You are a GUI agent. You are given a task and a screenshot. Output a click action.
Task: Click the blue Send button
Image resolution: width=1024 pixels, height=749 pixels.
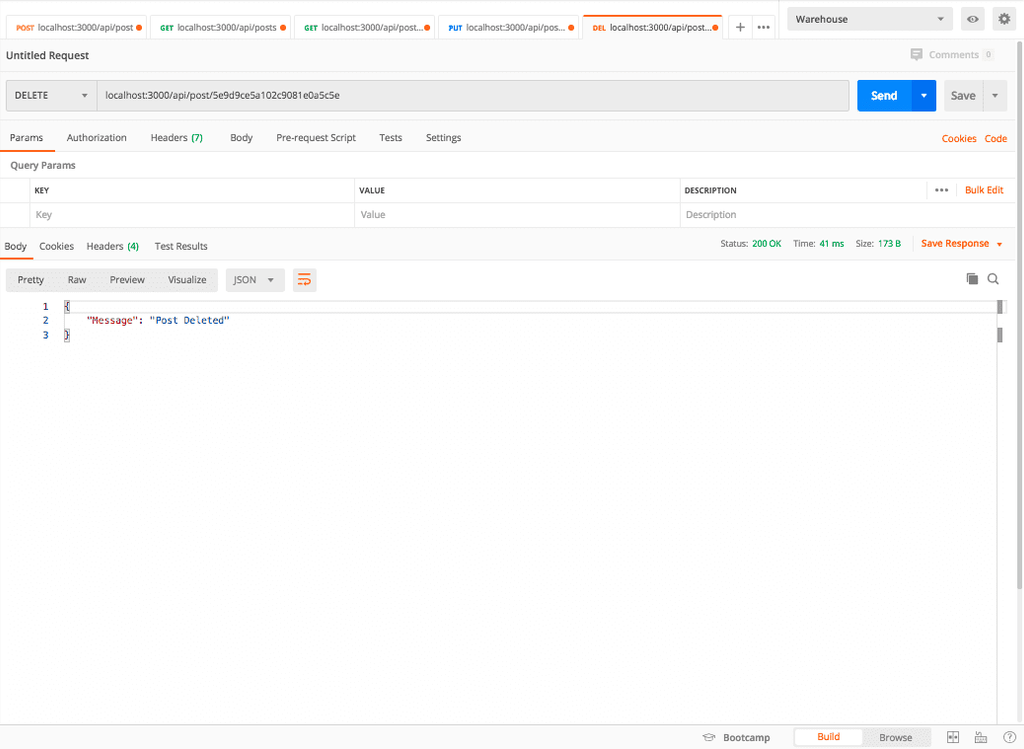tap(884, 96)
